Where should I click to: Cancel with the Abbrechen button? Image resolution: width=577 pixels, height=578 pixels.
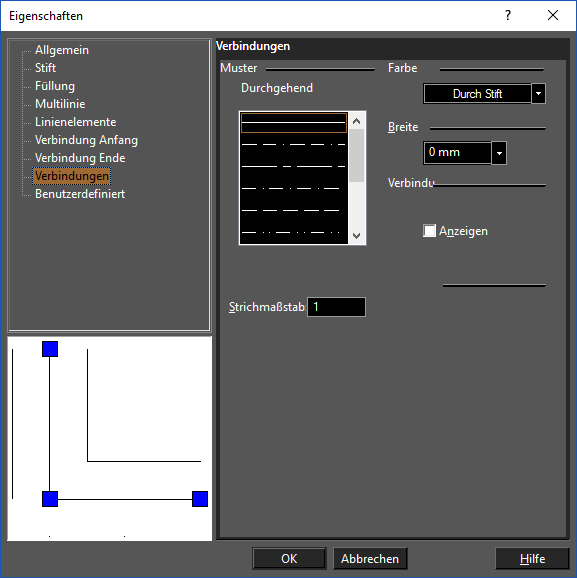(x=370, y=559)
